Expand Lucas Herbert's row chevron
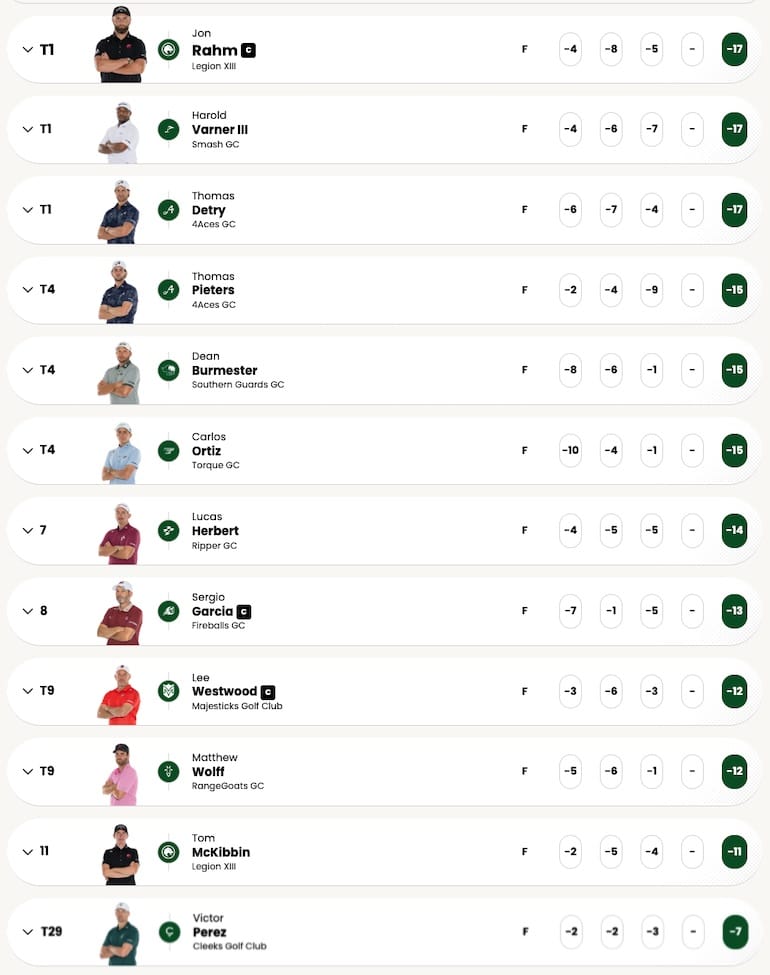Image resolution: width=770 pixels, height=975 pixels. click(x=27, y=531)
